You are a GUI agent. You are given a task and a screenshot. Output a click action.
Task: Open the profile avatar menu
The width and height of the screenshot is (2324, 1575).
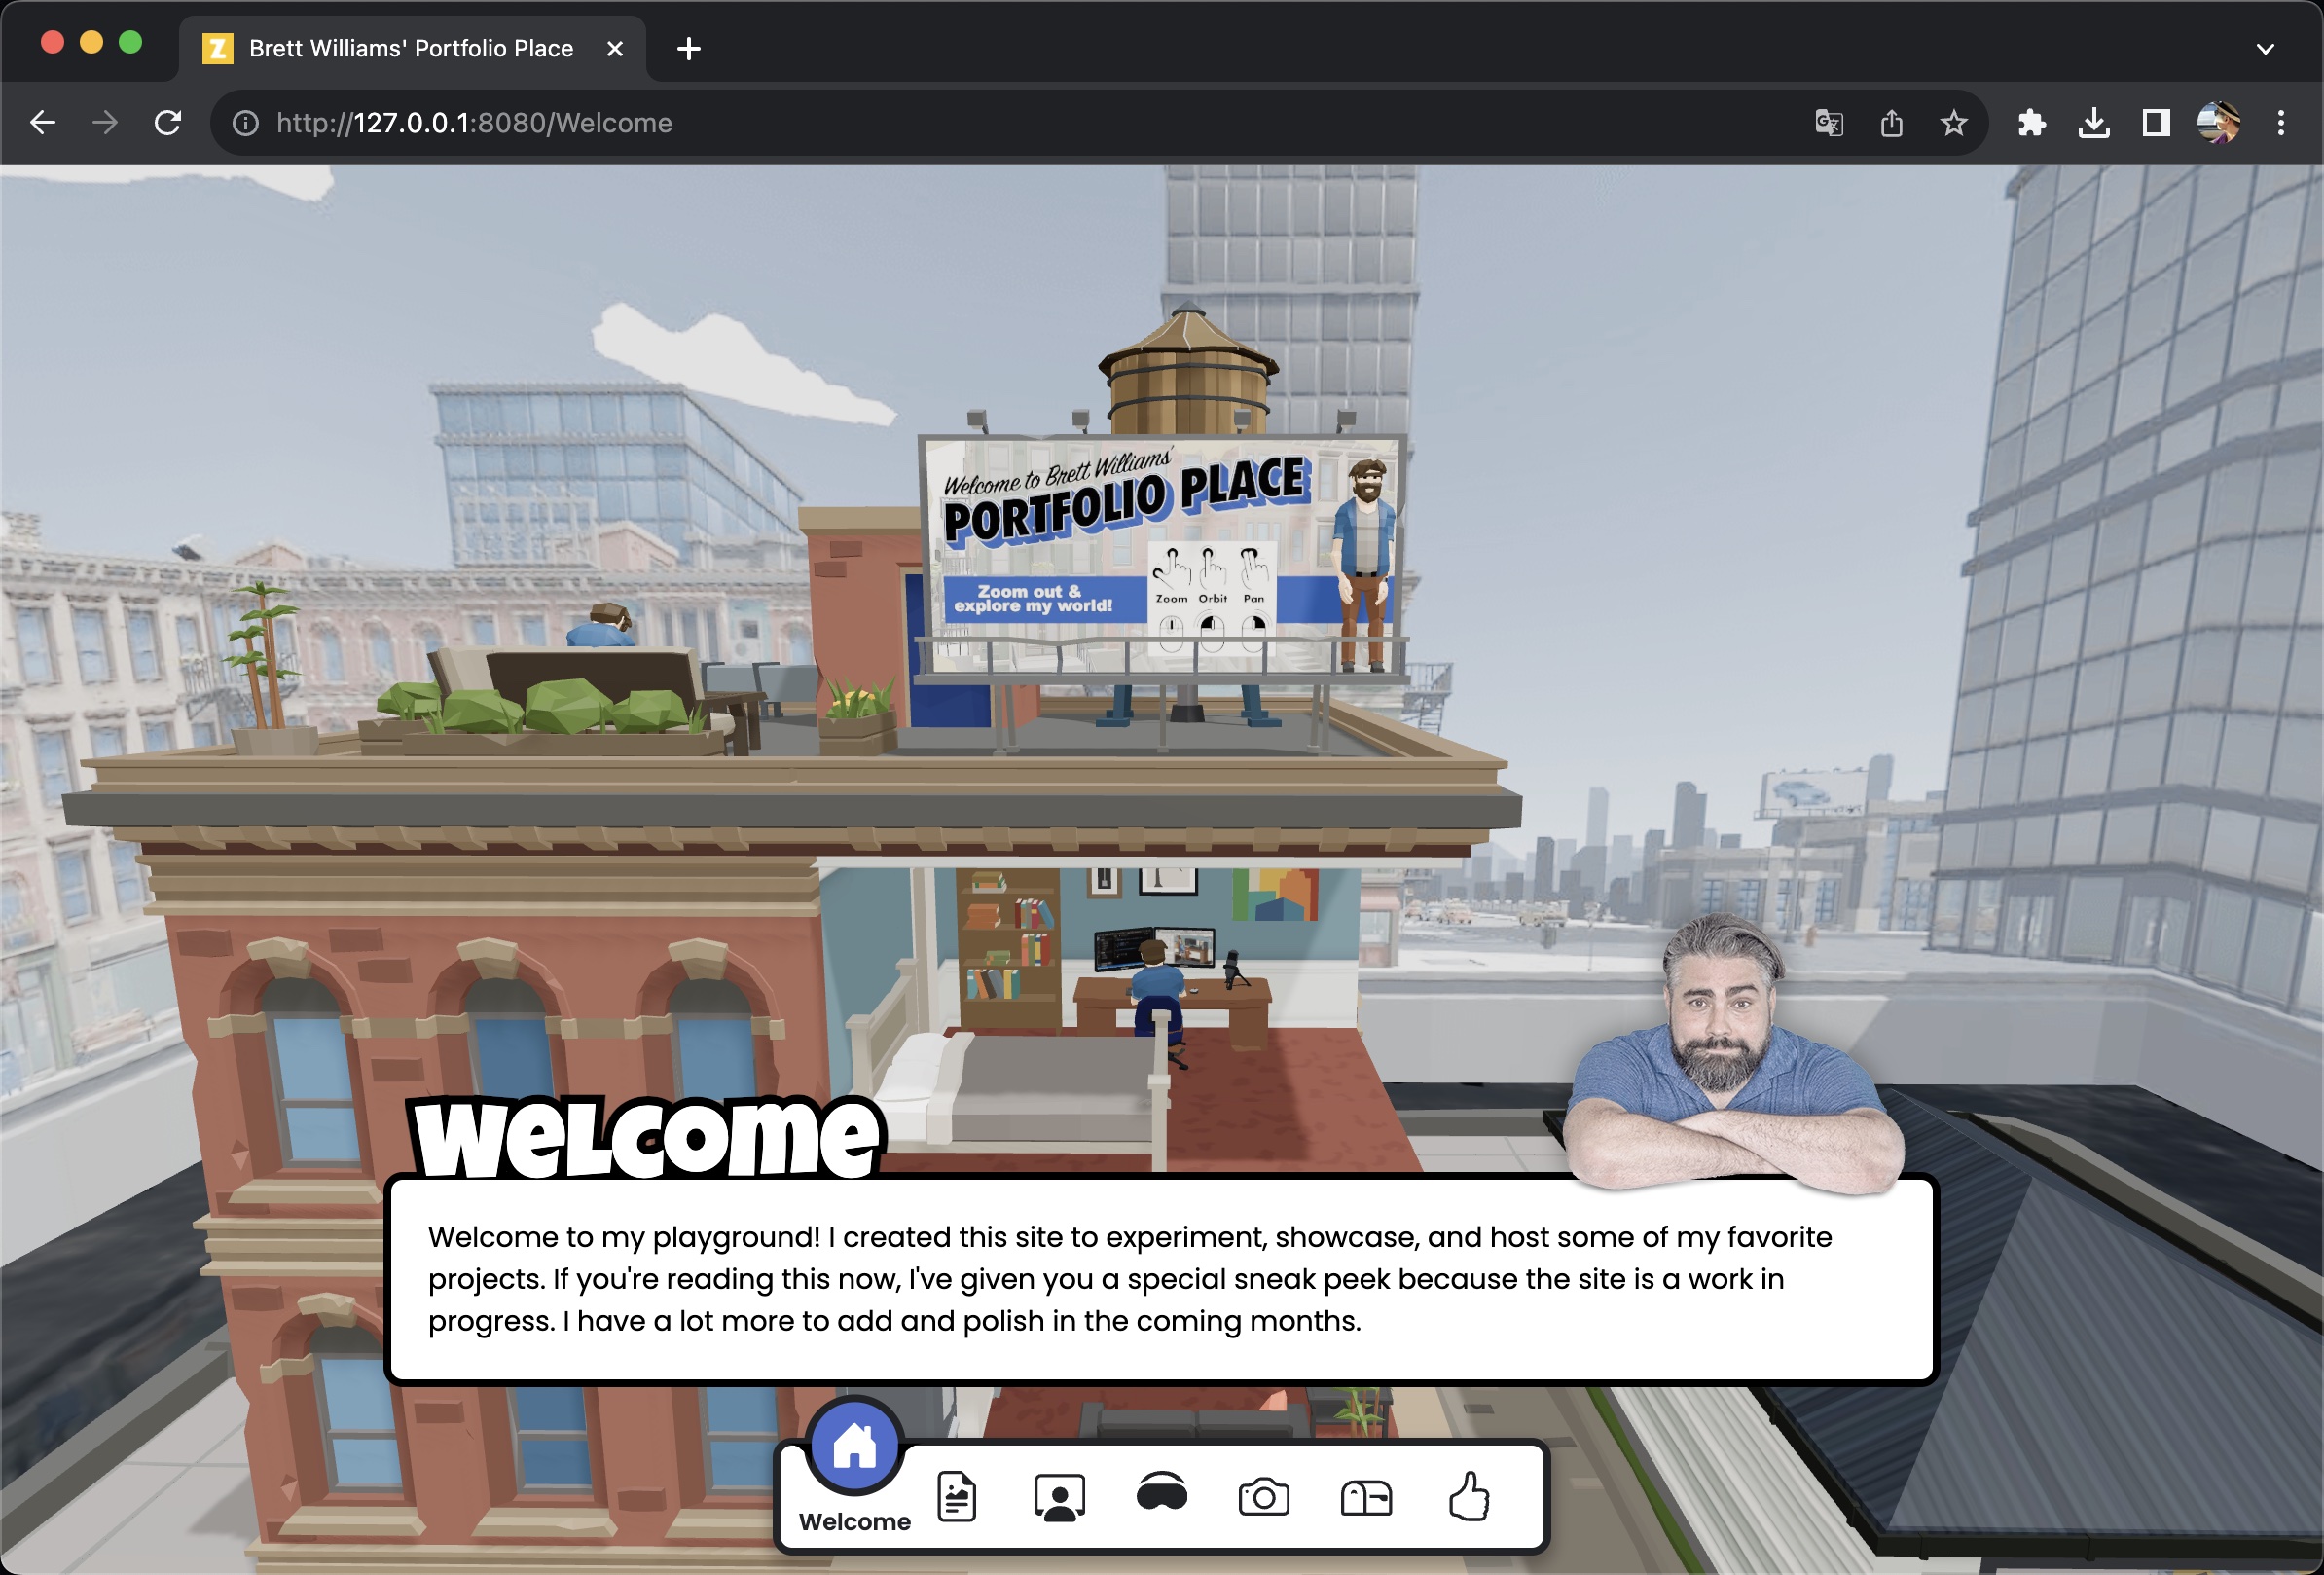point(2218,123)
